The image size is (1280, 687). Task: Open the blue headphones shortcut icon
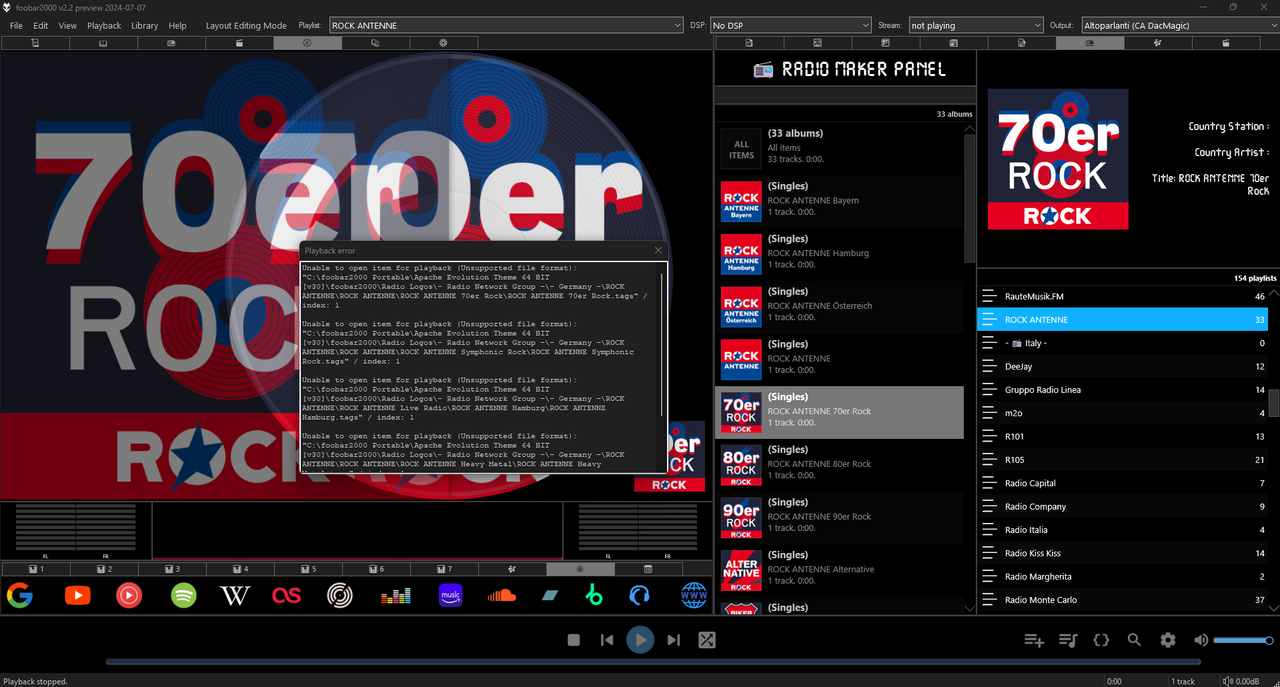tap(640, 596)
